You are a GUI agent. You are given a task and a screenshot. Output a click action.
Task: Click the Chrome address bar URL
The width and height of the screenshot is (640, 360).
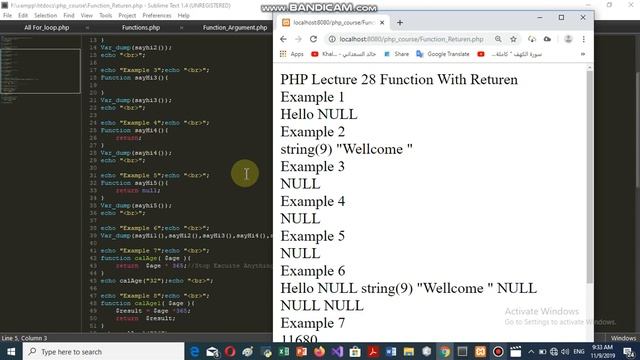pyautogui.click(x=411, y=39)
